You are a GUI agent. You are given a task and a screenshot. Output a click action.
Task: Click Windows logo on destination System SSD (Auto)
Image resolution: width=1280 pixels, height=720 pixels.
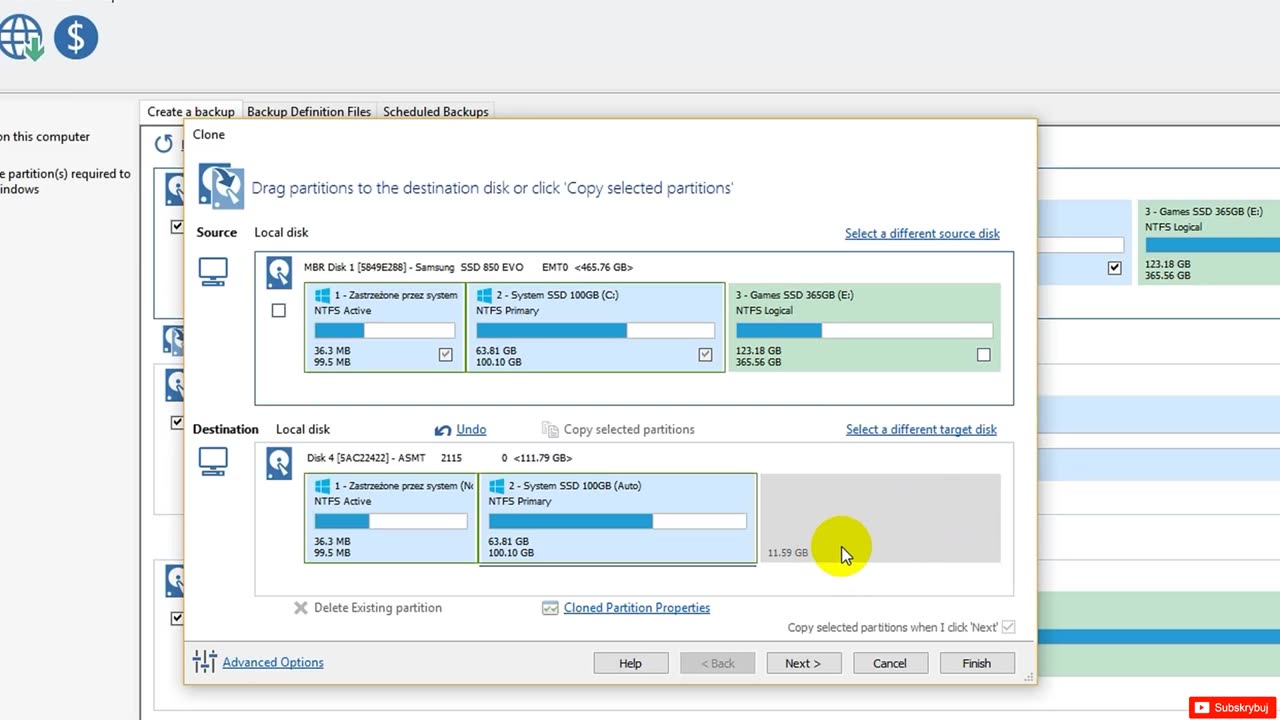point(496,486)
